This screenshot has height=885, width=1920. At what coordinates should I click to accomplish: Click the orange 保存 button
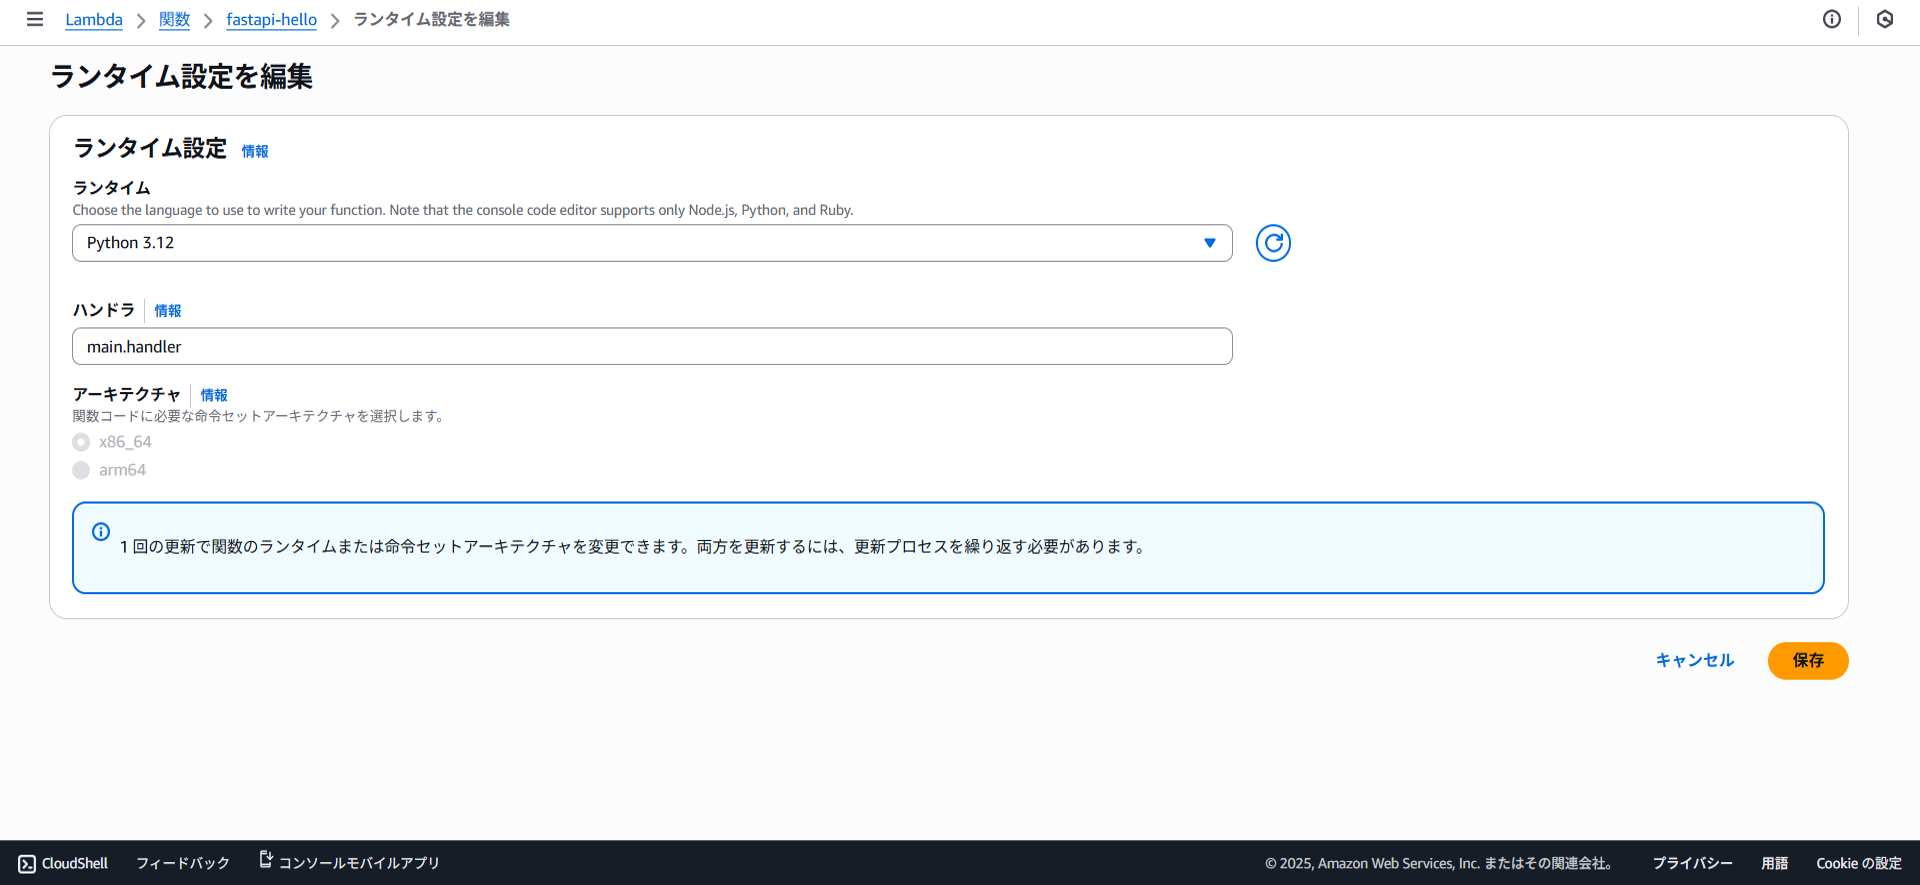click(1808, 660)
